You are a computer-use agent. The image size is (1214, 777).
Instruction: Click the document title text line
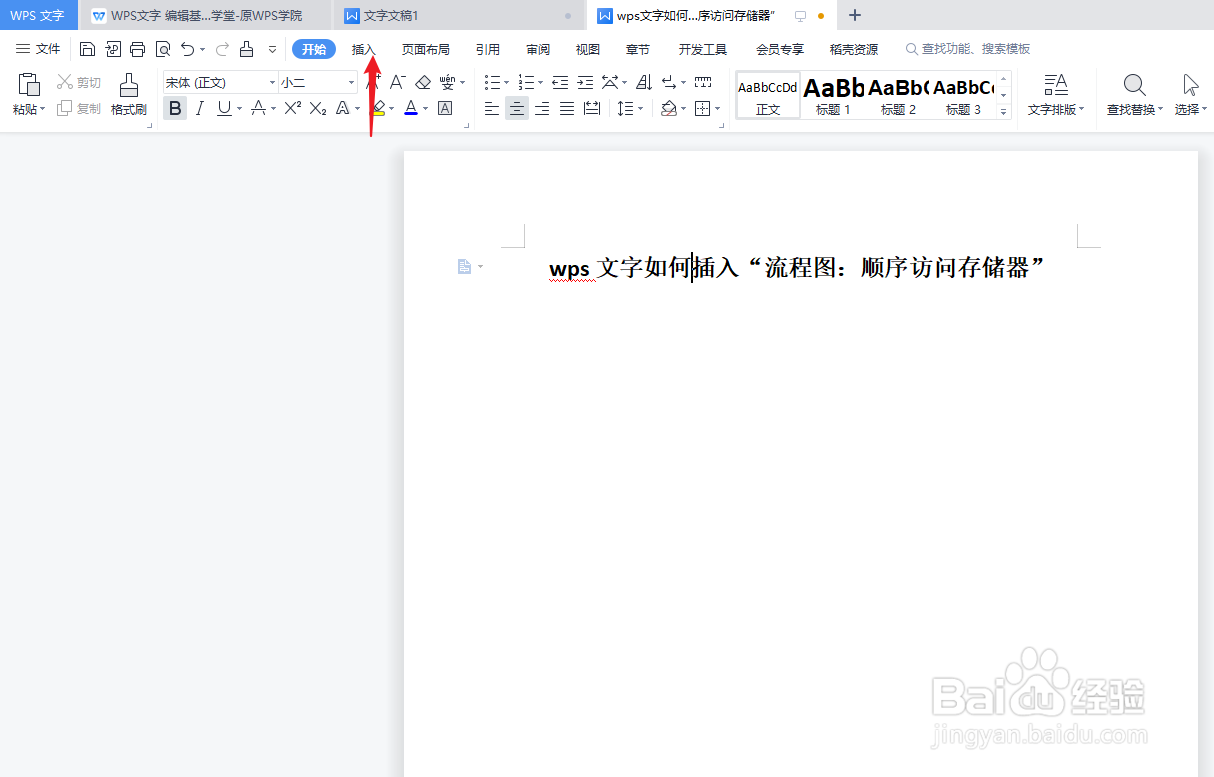(797, 268)
